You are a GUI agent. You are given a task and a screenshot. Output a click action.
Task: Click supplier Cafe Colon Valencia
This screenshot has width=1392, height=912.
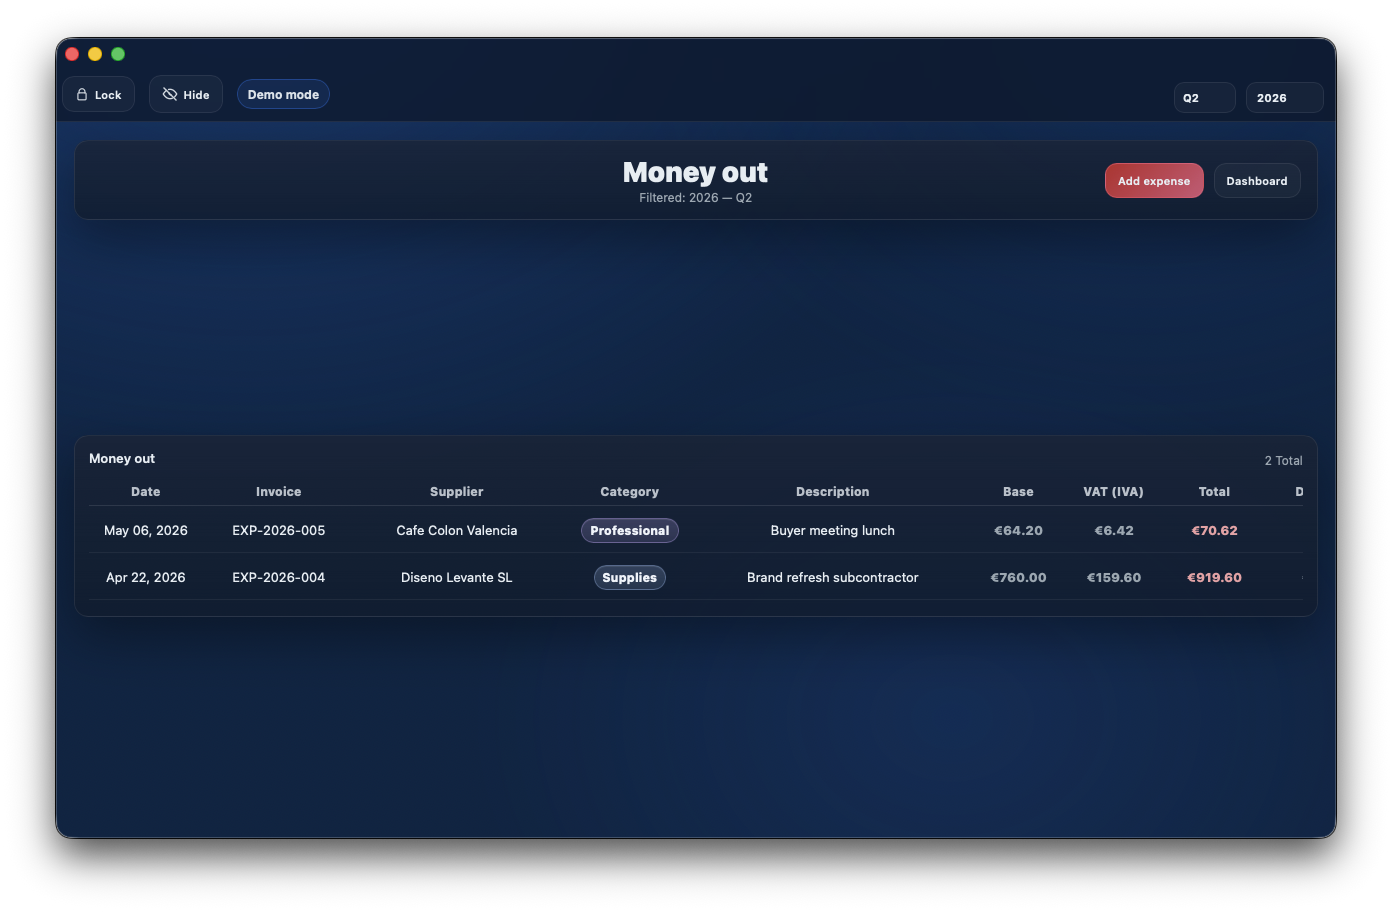point(457,531)
